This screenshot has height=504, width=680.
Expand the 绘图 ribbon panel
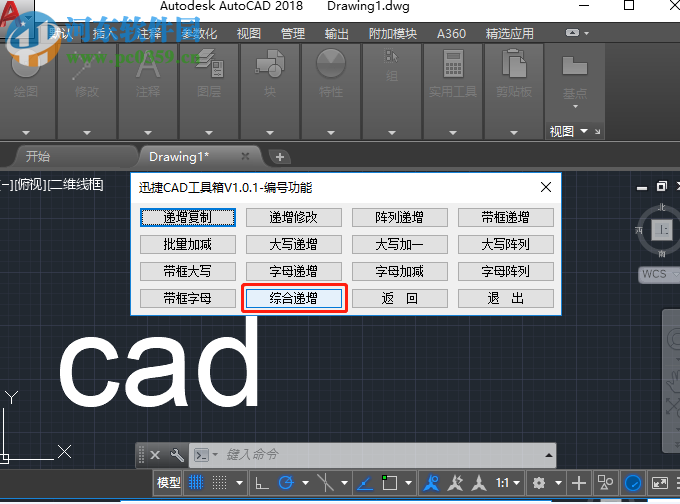[x=26, y=133]
